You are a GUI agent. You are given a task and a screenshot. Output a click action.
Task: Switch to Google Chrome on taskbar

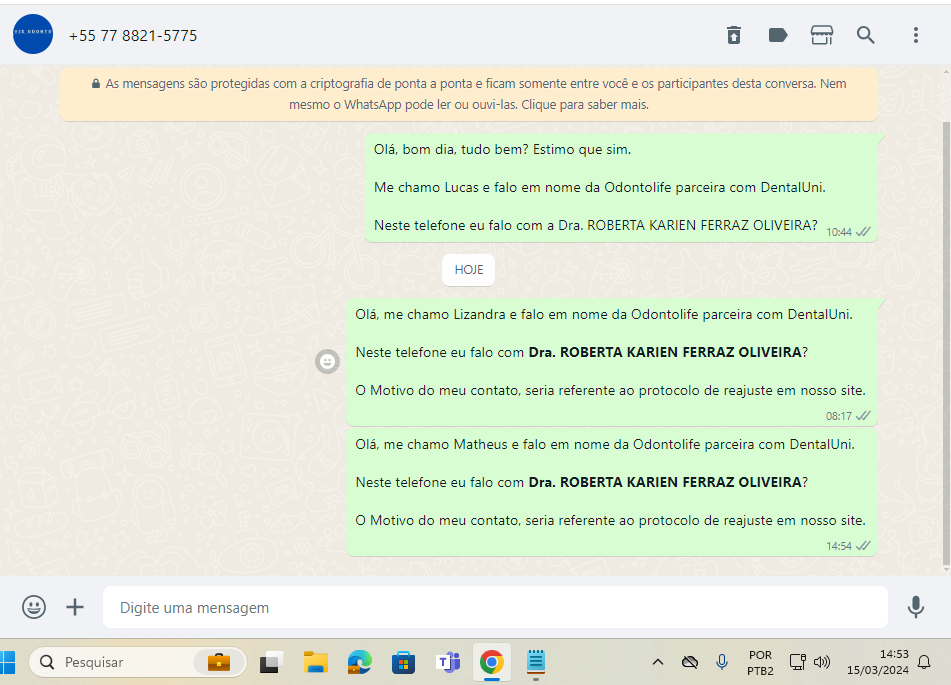492,662
